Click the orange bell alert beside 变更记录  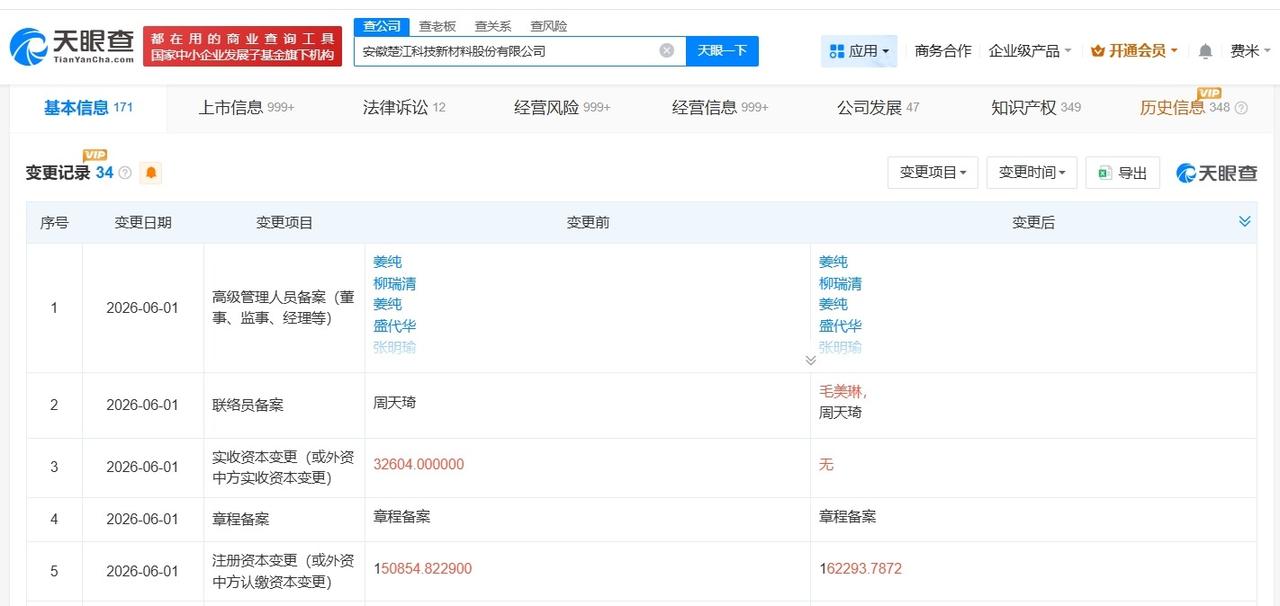point(151,173)
